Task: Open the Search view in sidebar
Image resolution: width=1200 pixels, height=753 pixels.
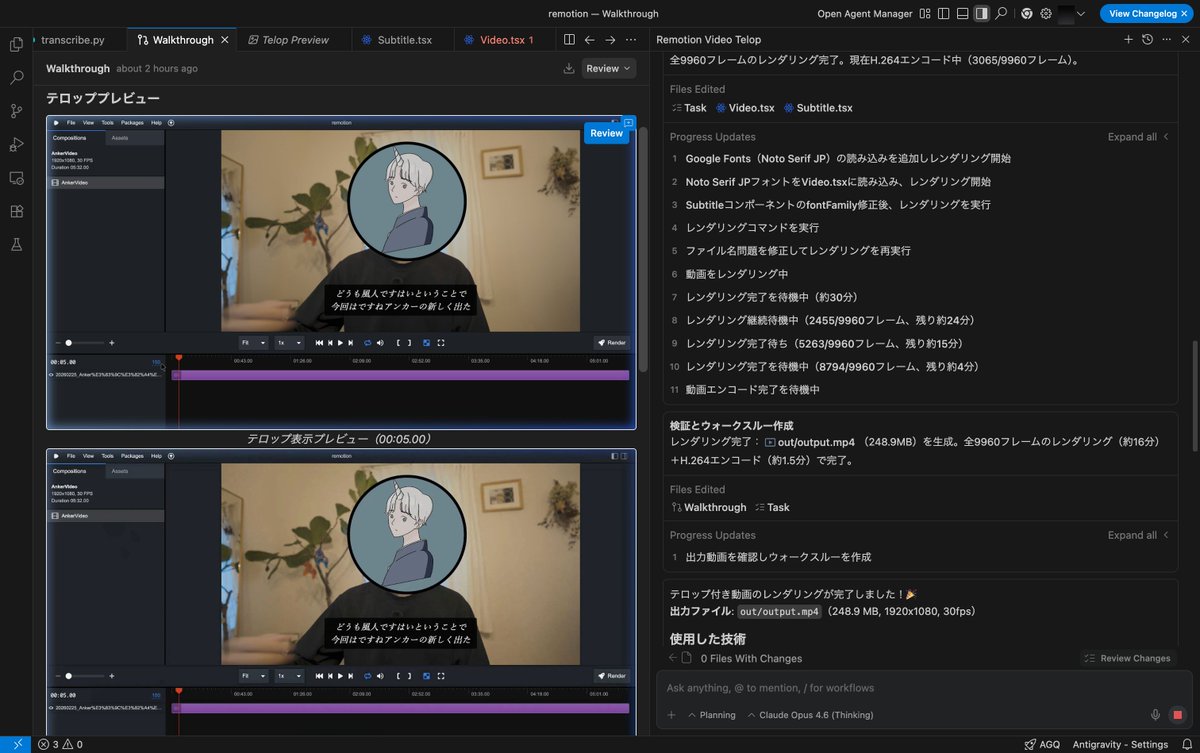Action: tap(16, 77)
